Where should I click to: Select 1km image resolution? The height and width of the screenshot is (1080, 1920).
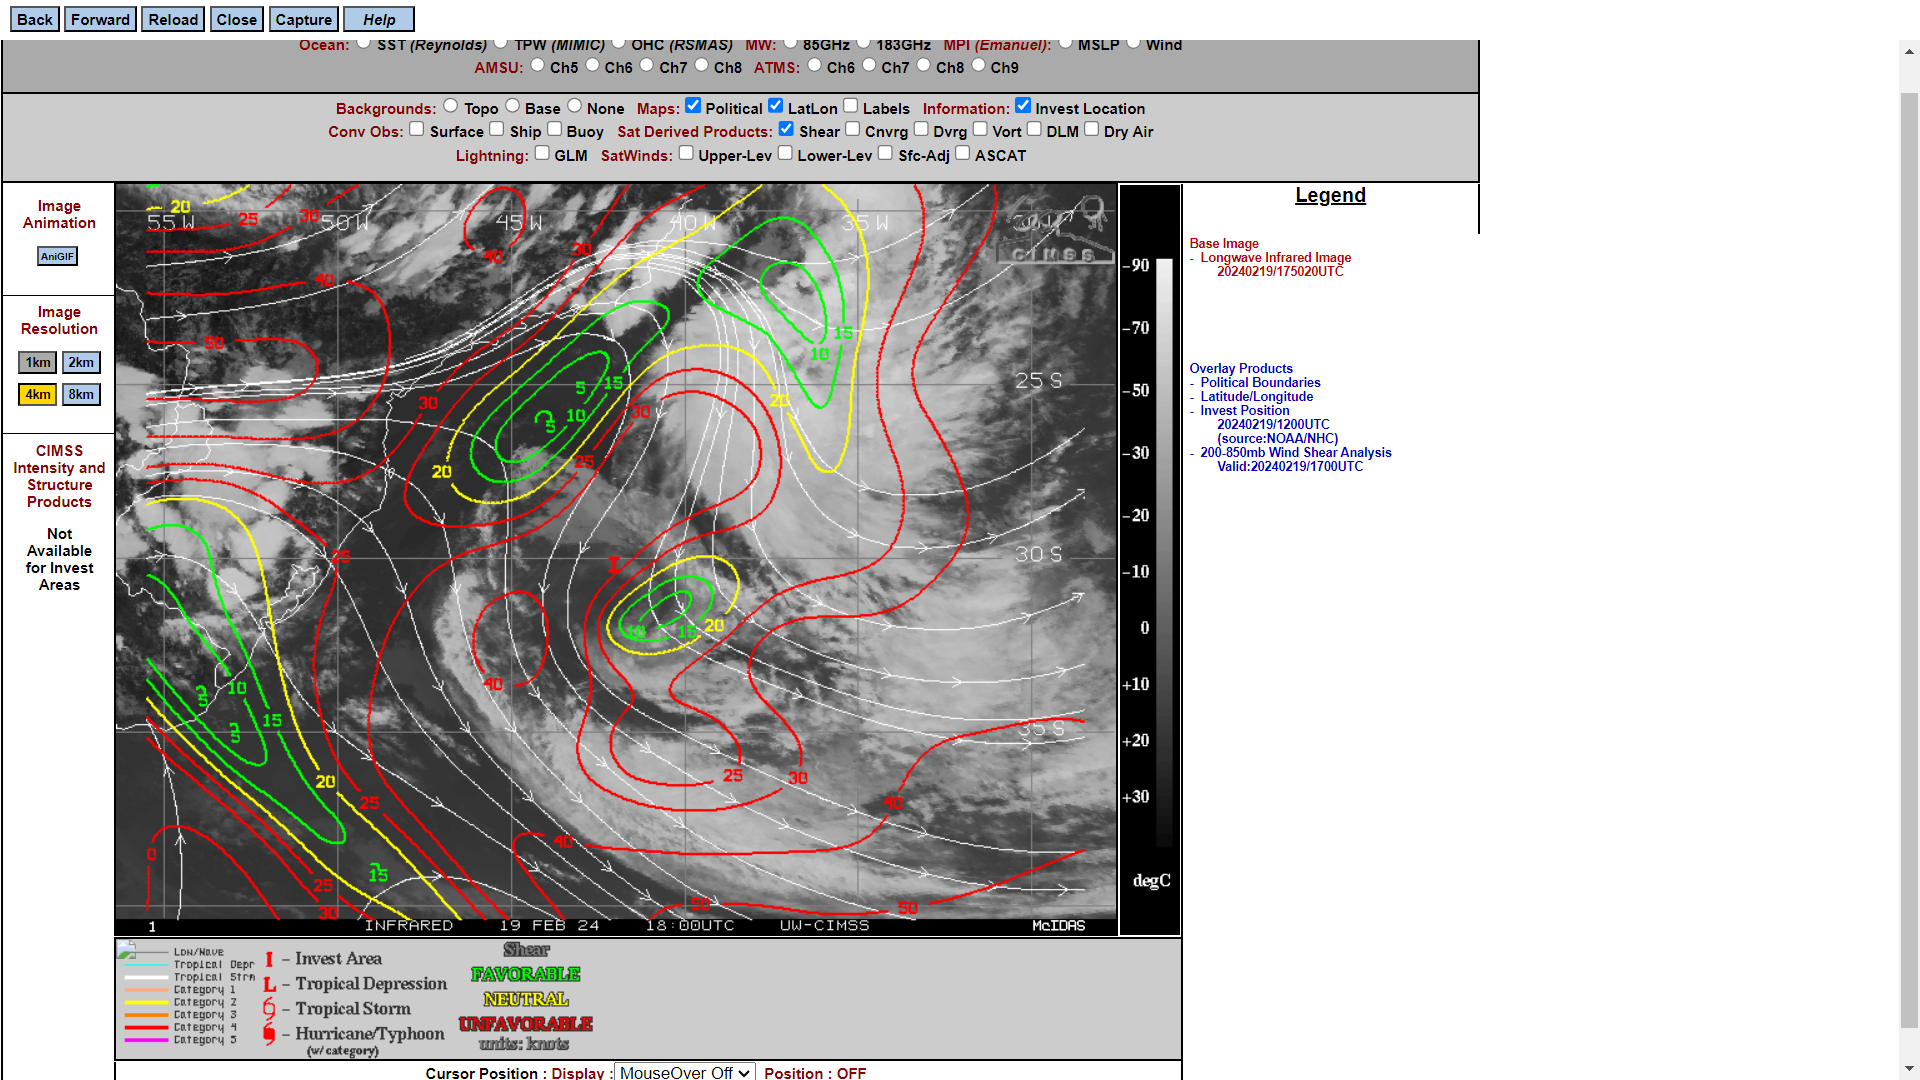(38, 363)
